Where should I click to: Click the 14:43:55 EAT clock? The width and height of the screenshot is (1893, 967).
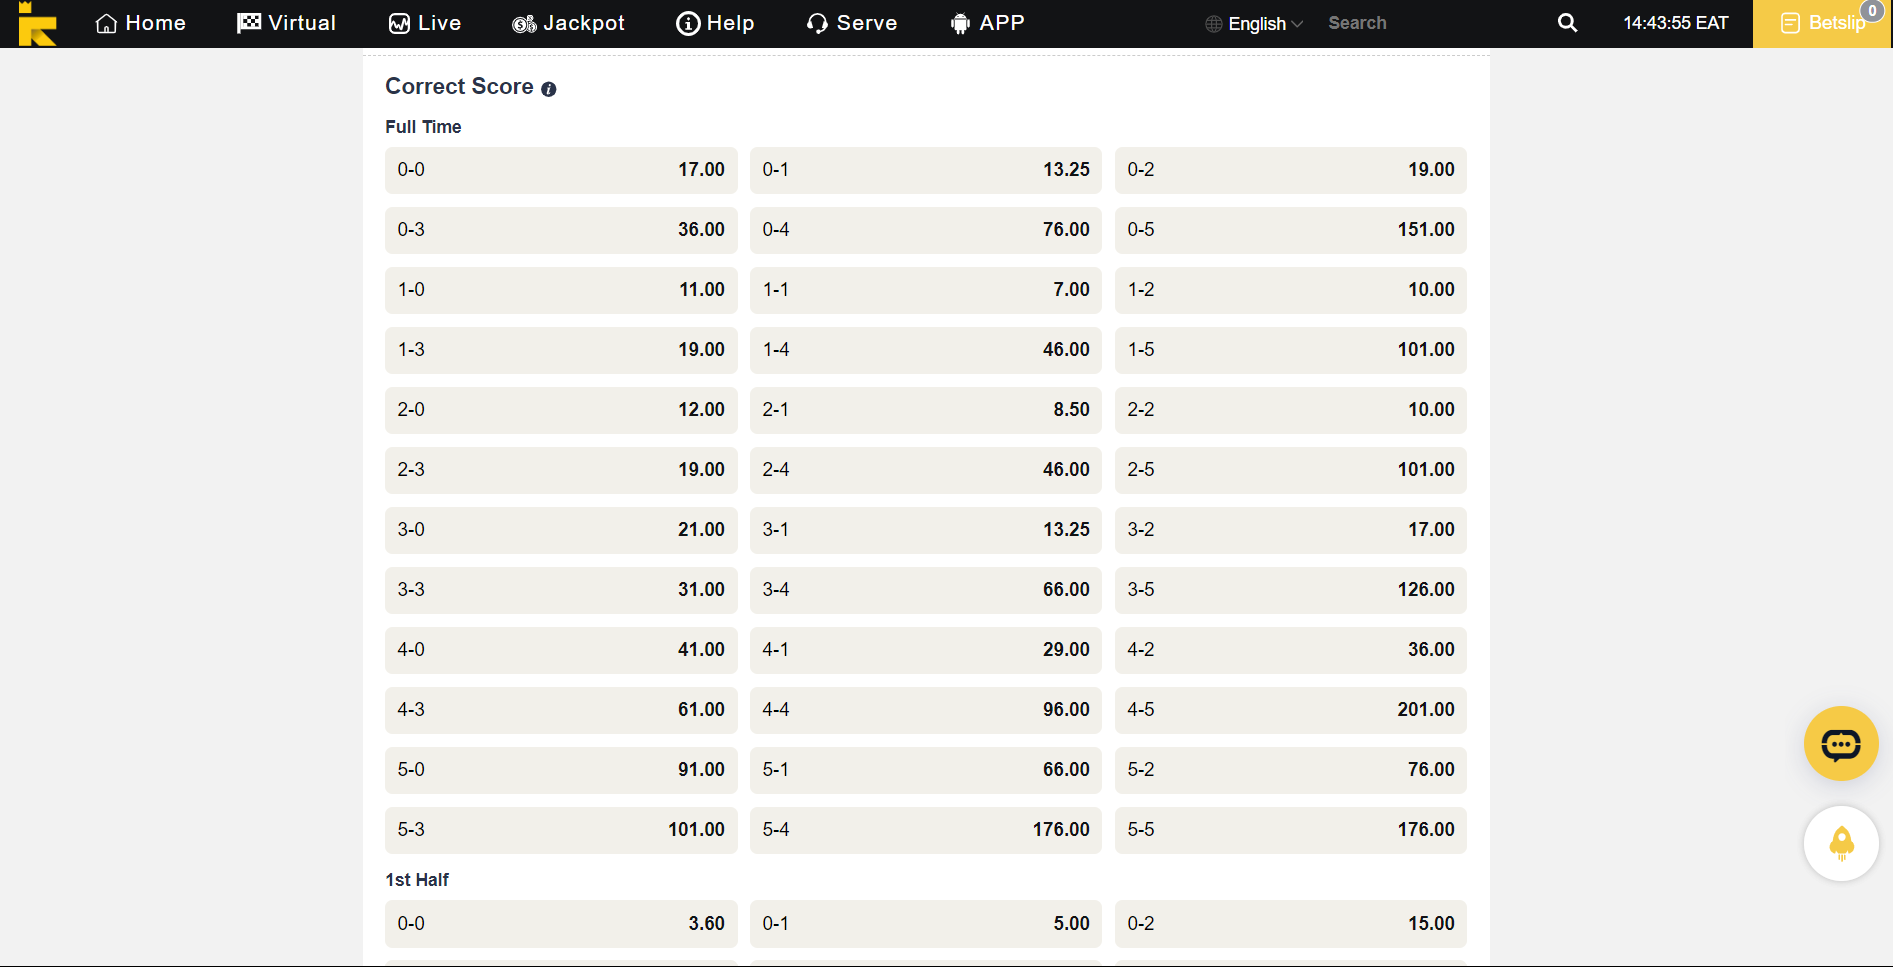tap(1675, 23)
